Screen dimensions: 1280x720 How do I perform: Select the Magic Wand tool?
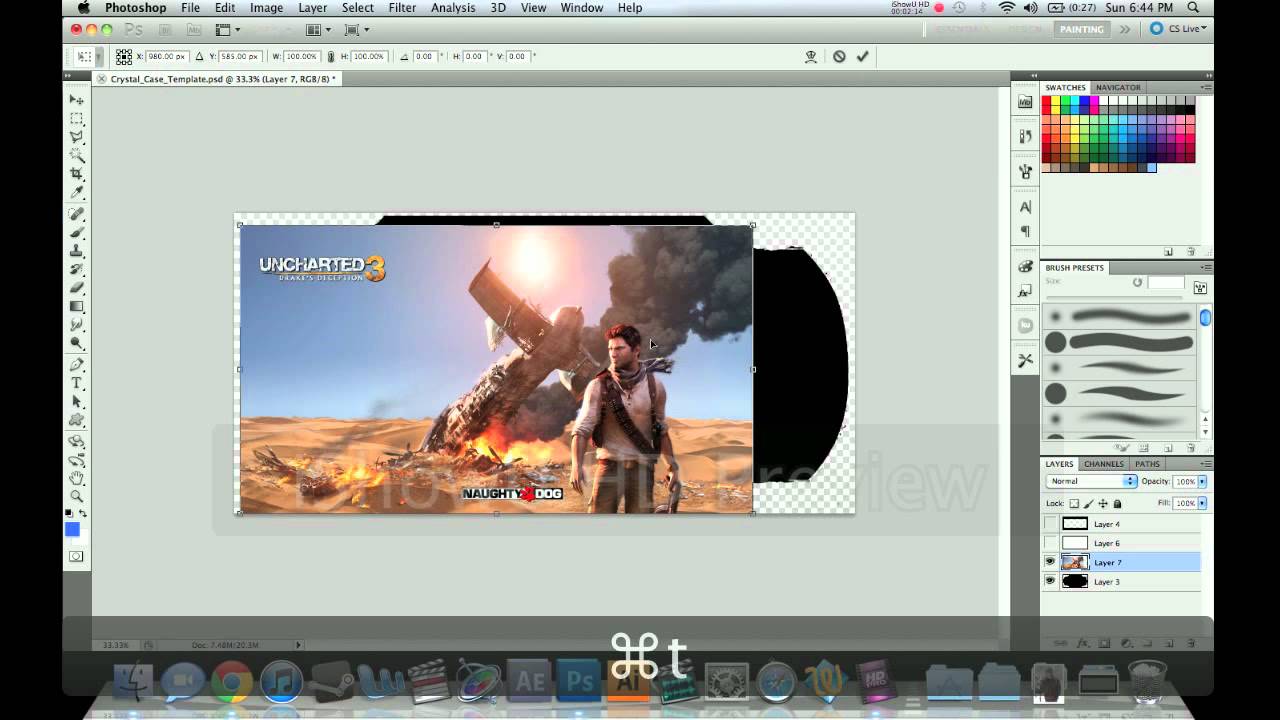pyautogui.click(x=76, y=156)
